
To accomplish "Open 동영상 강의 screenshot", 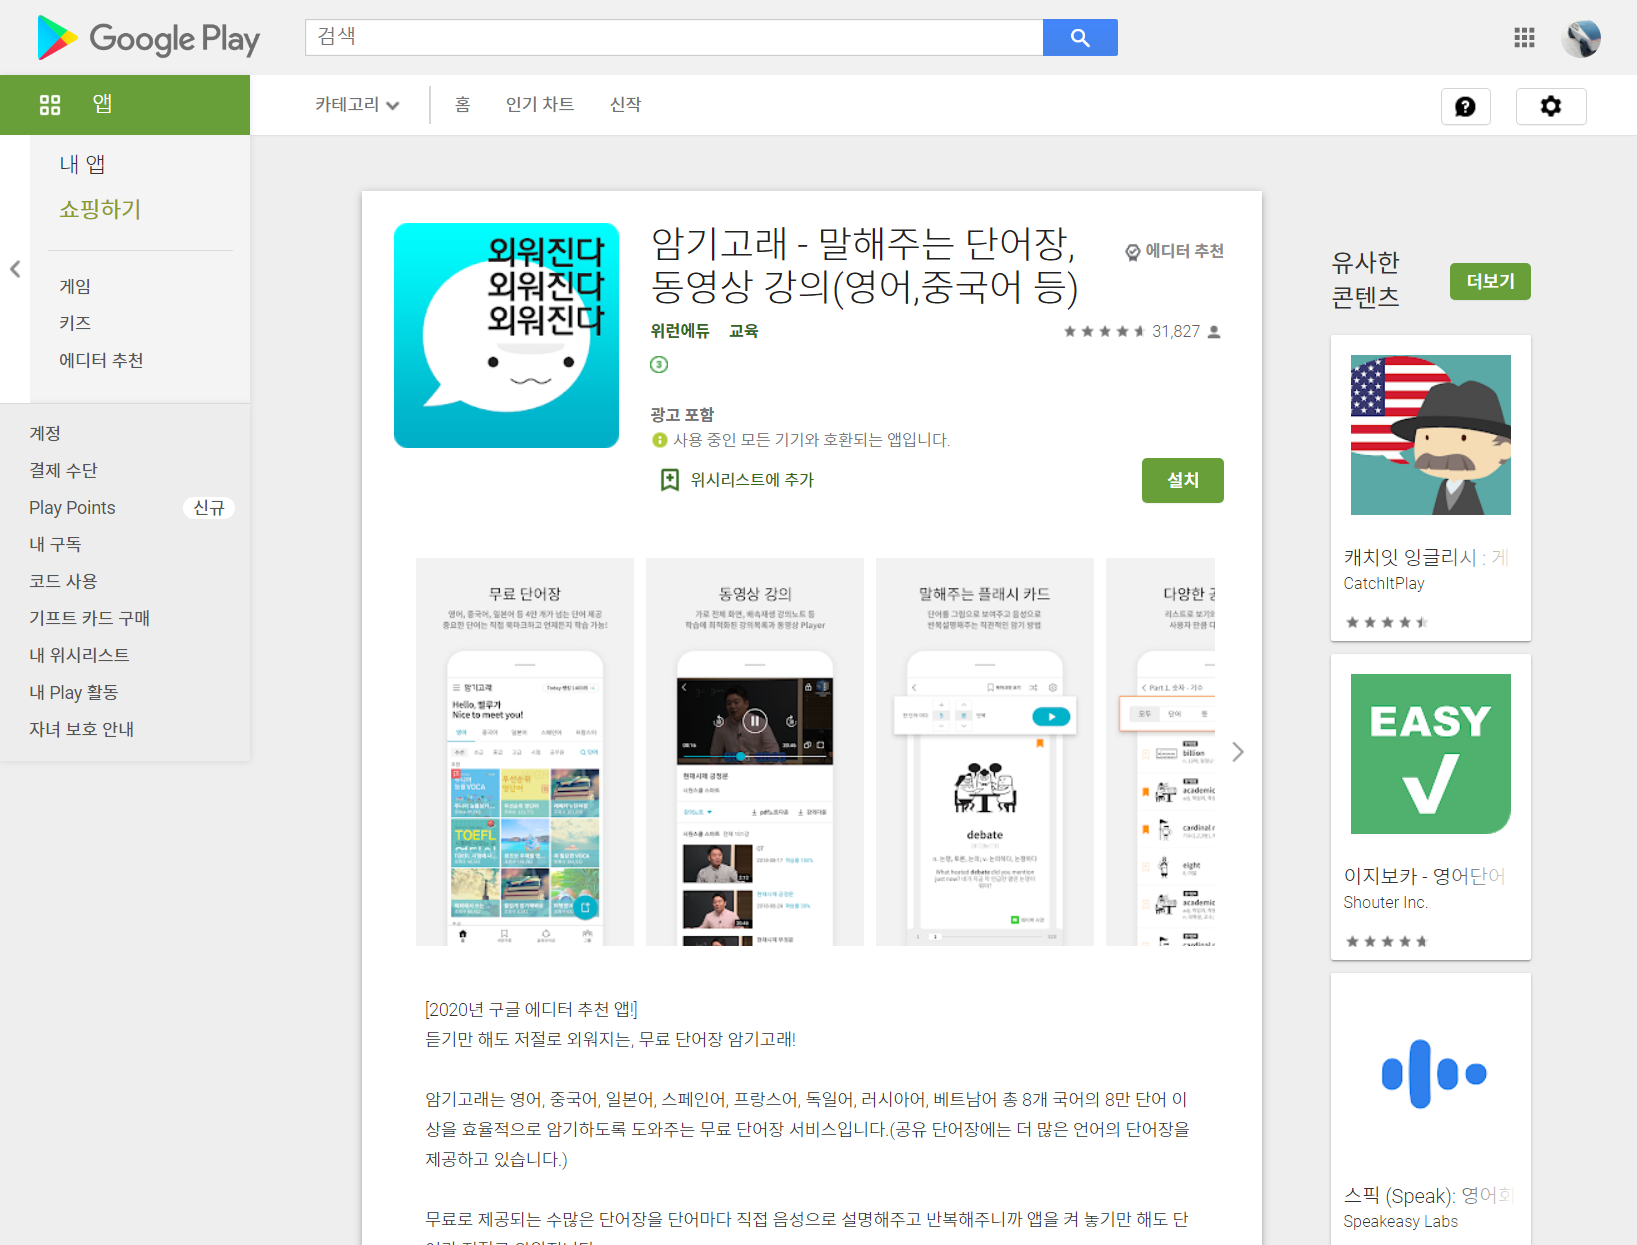I will pyautogui.click(x=755, y=752).
